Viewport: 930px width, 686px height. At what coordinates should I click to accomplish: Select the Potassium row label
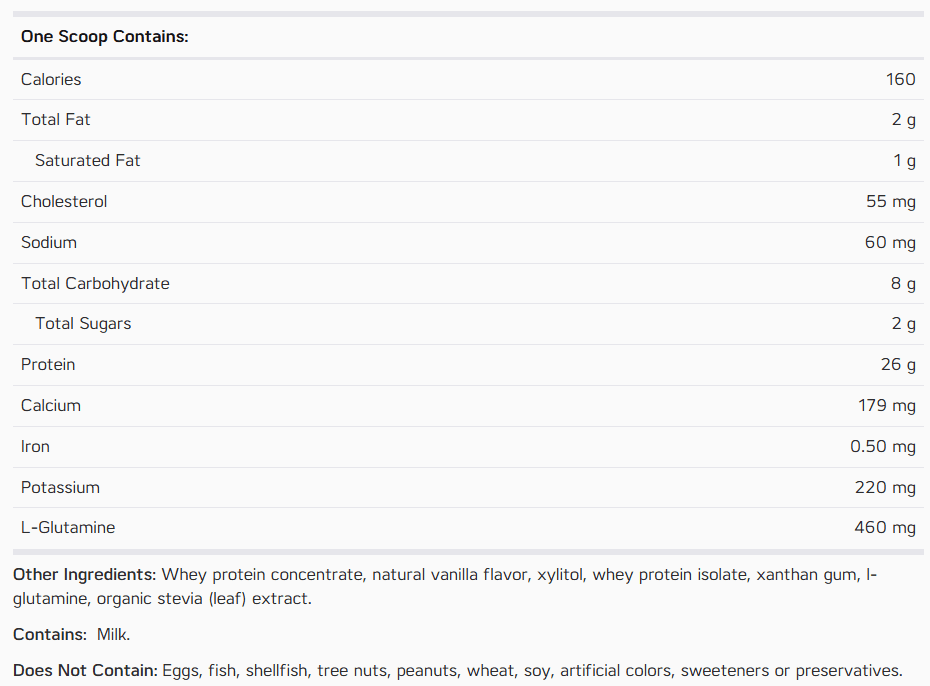(60, 487)
